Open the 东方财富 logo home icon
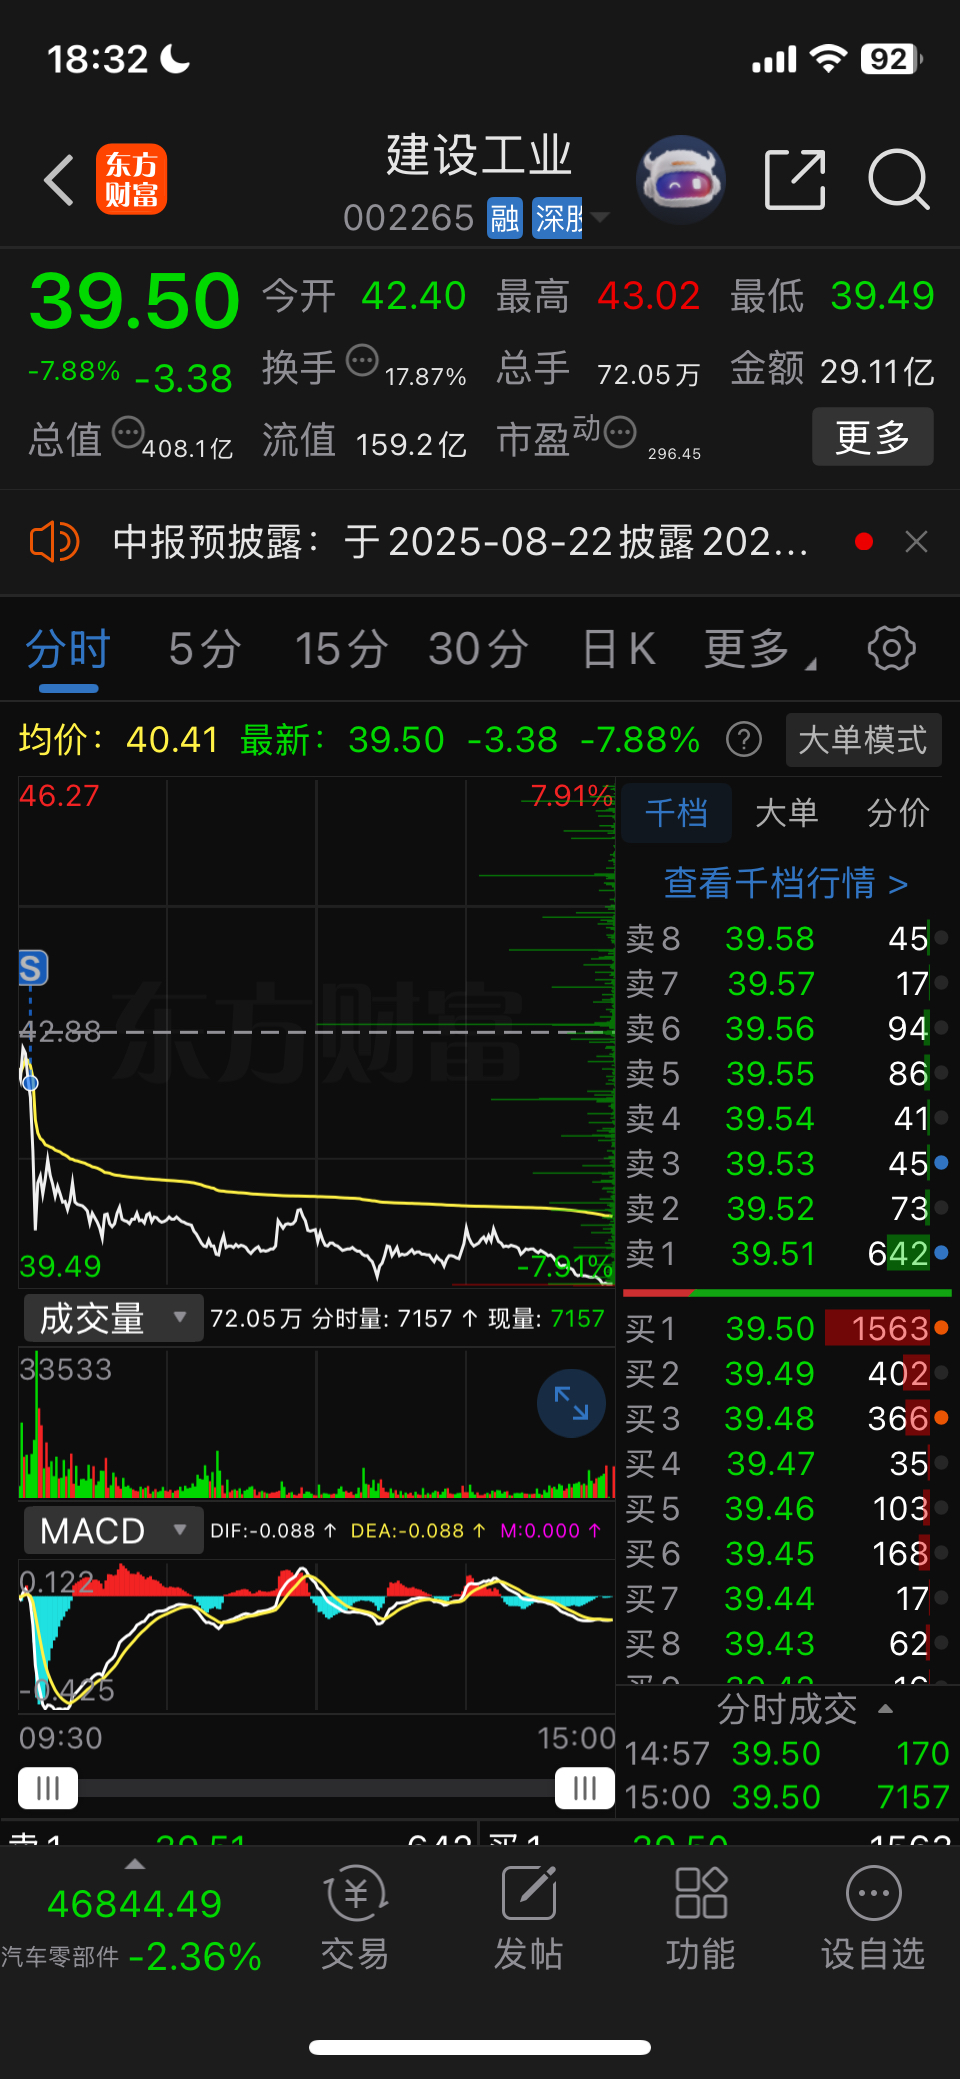The image size is (960, 2079). click(x=131, y=180)
